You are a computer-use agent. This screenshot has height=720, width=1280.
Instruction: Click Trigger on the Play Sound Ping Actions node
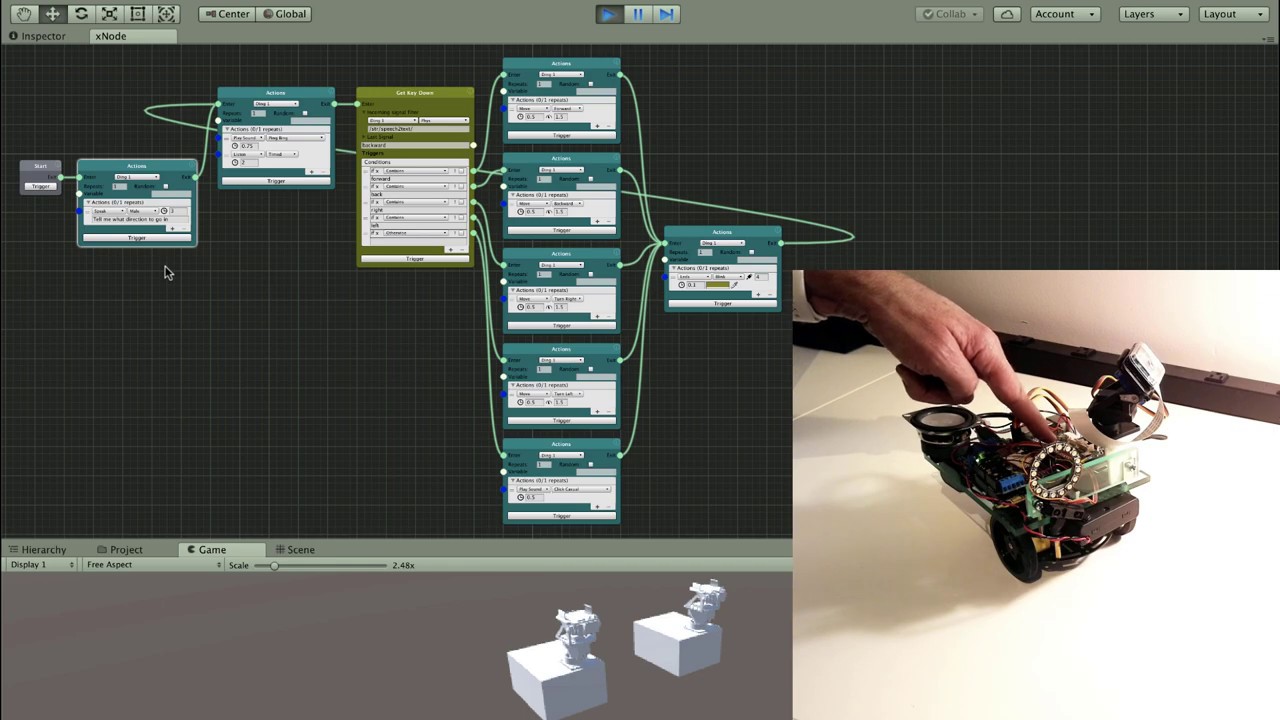click(x=276, y=181)
